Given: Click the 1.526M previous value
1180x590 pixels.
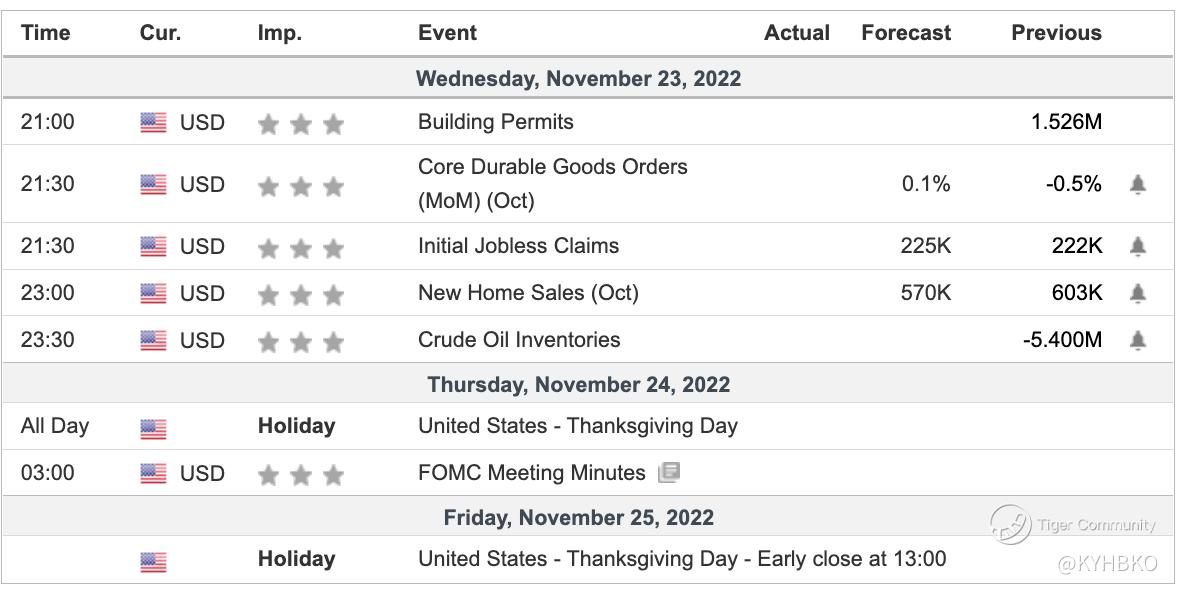Looking at the screenshot, I should pyautogui.click(x=1066, y=123).
